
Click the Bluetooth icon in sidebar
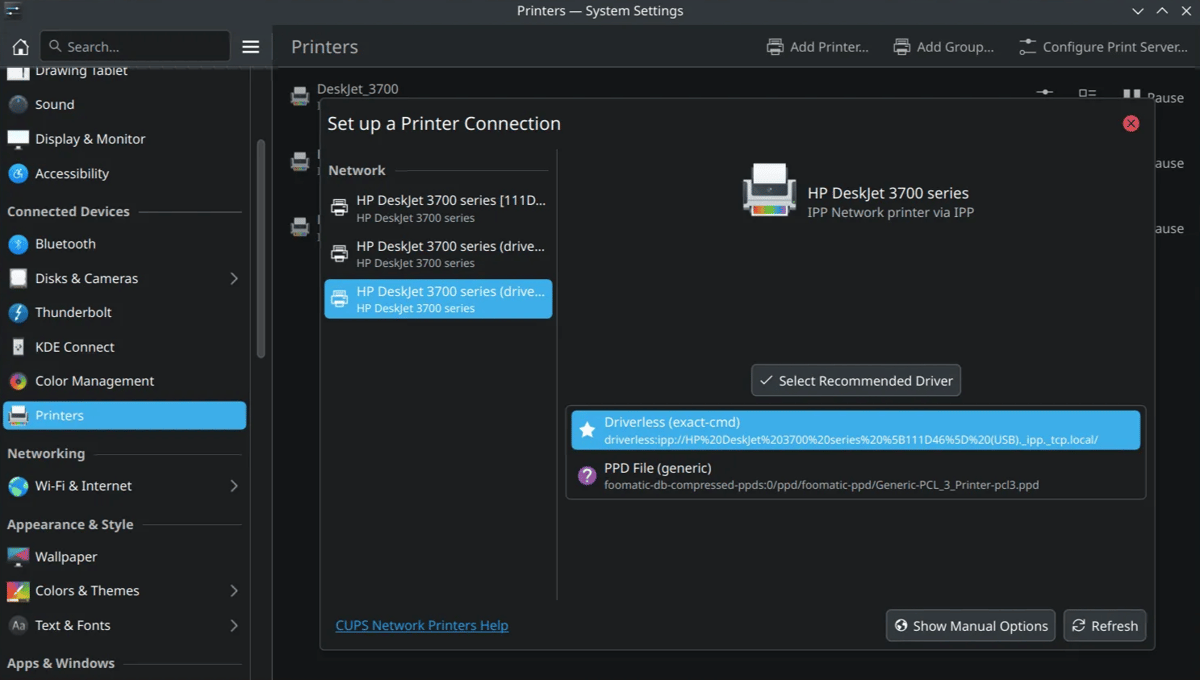(18, 244)
